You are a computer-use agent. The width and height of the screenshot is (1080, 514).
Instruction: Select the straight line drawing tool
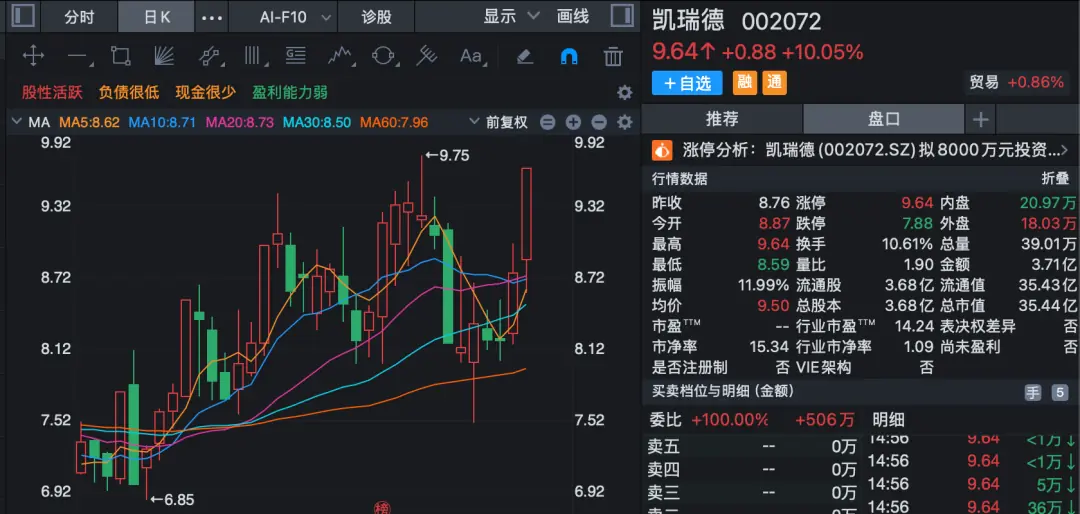79,56
